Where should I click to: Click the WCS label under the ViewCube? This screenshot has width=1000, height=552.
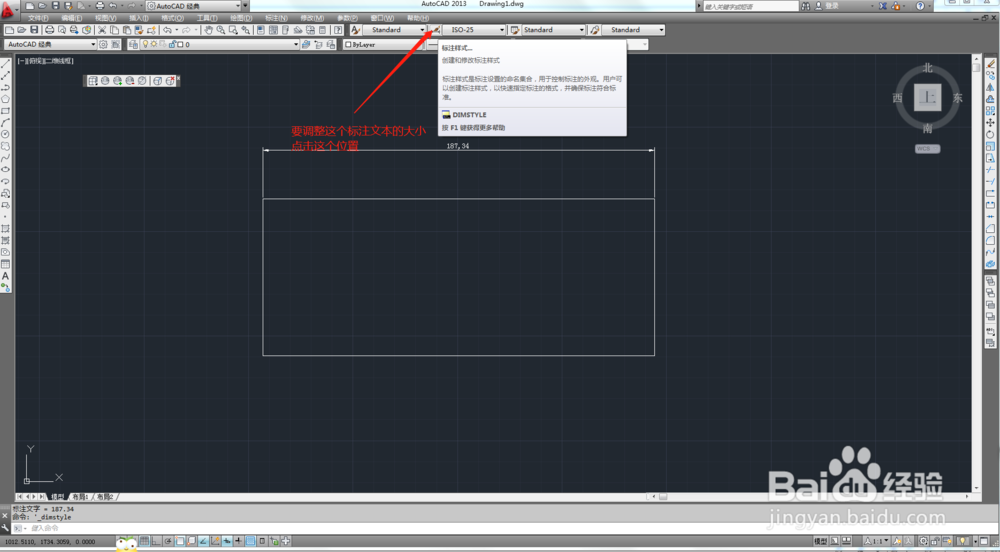pyautogui.click(x=927, y=149)
